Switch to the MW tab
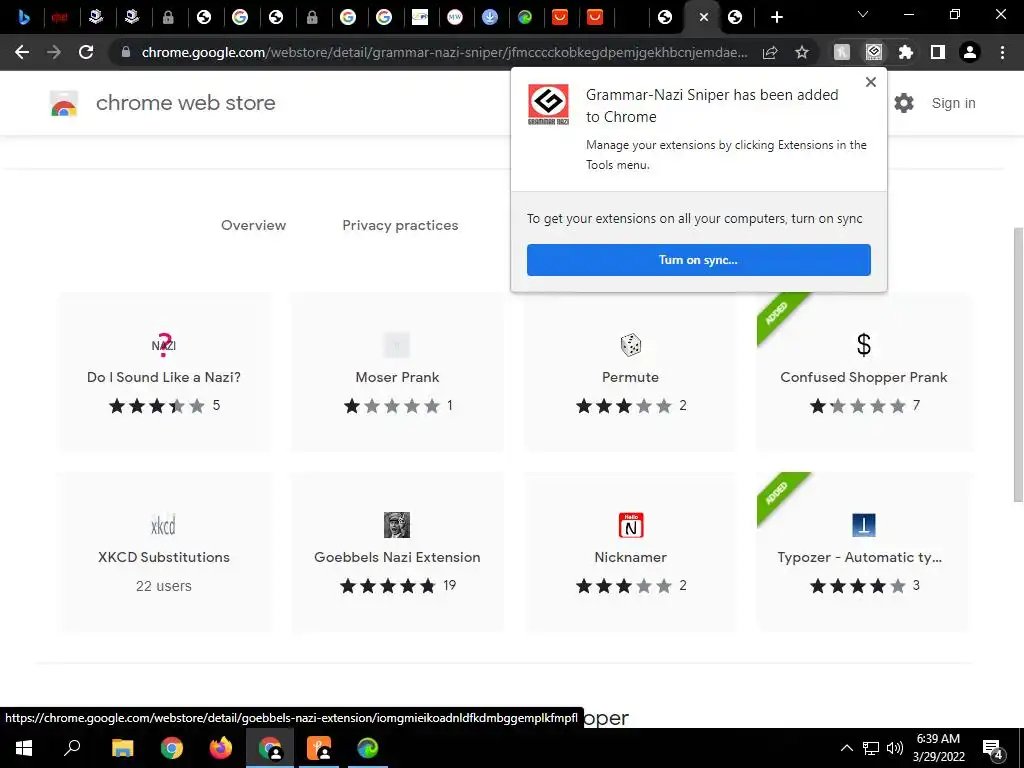 click(x=455, y=17)
